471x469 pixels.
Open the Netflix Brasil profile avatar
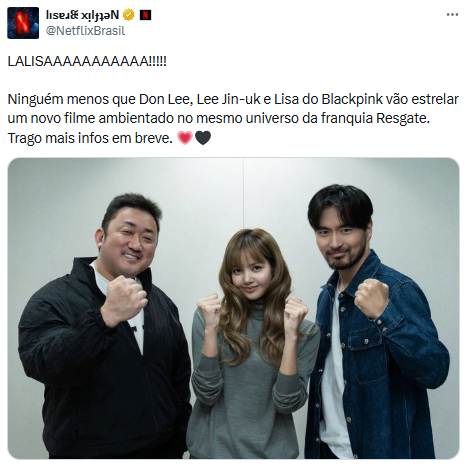23,23
